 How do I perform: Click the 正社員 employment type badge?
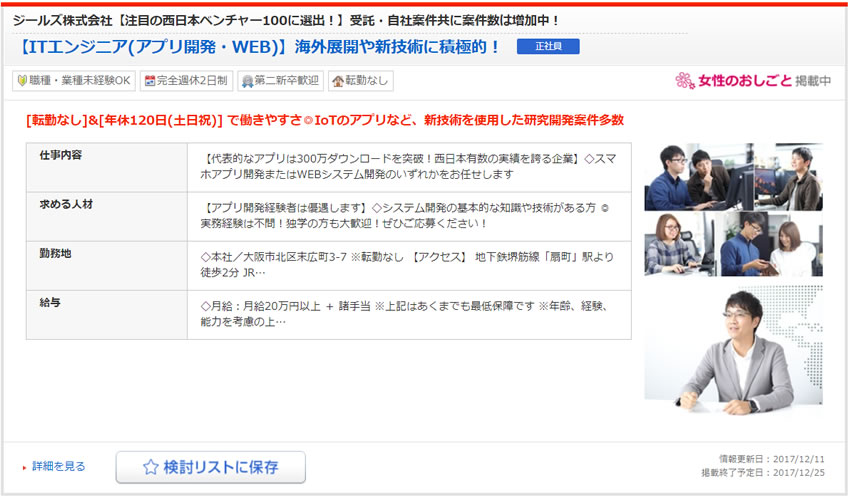pyautogui.click(x=548, y=47)
